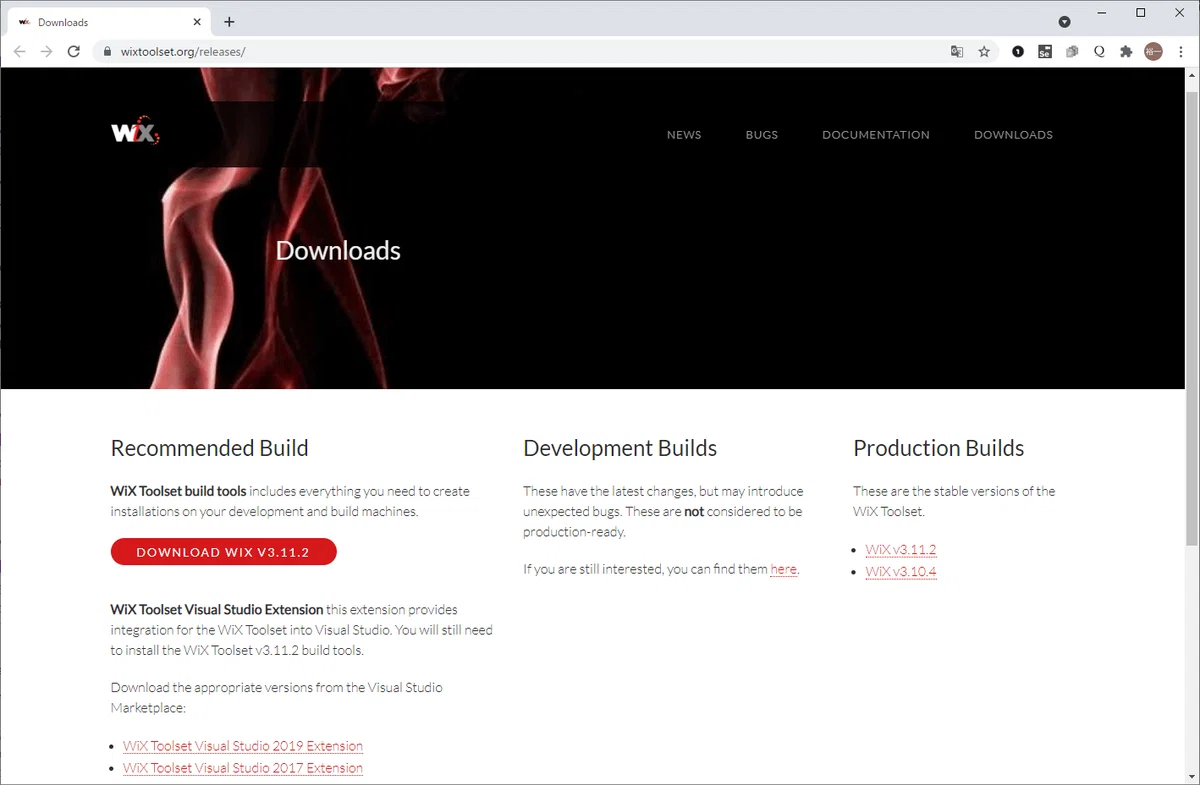The width and height of the screenshot is (1200, 785).
Task: Open the WiX v3.11.2 production build link
Action: 901,550
